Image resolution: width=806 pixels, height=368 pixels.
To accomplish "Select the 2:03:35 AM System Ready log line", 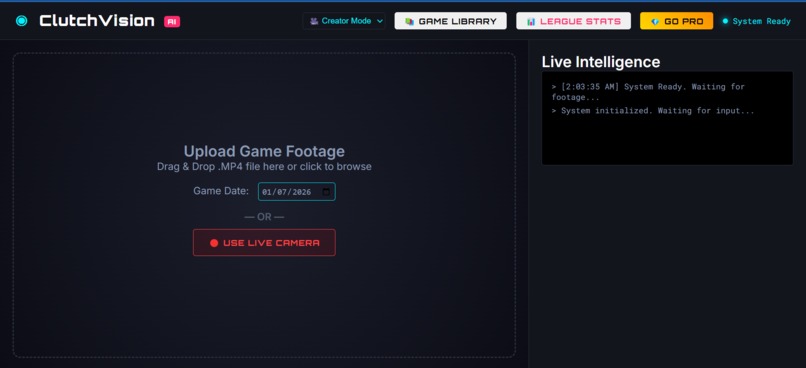I will point(648,92).
